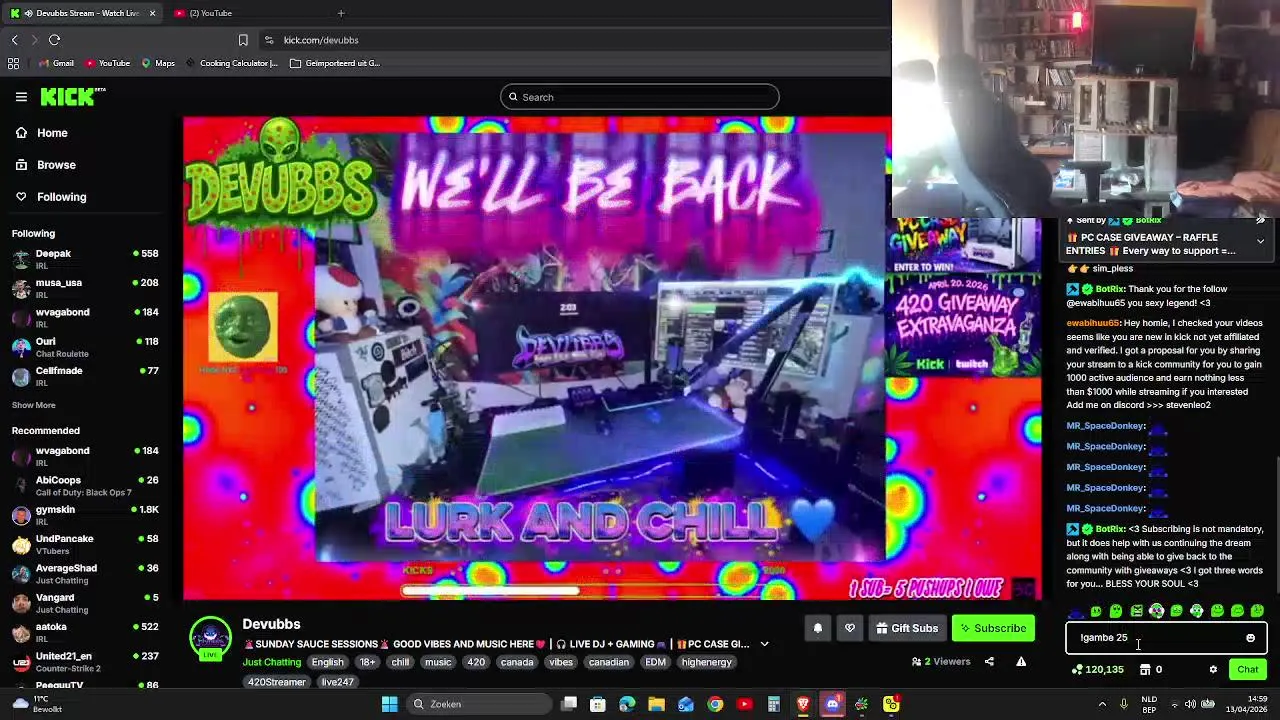1280x720 pixels.
Task: View the 120,135 channel points
Action: (x=1097, y=670)
